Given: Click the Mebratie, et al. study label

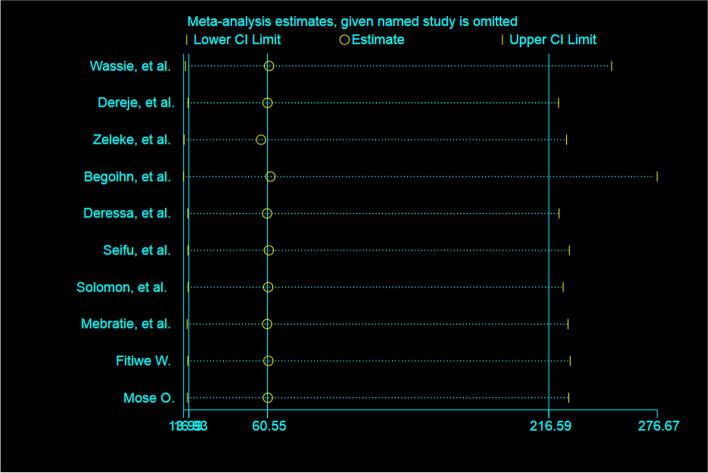Looking at the screenshot, I should [x=125, y=324].
